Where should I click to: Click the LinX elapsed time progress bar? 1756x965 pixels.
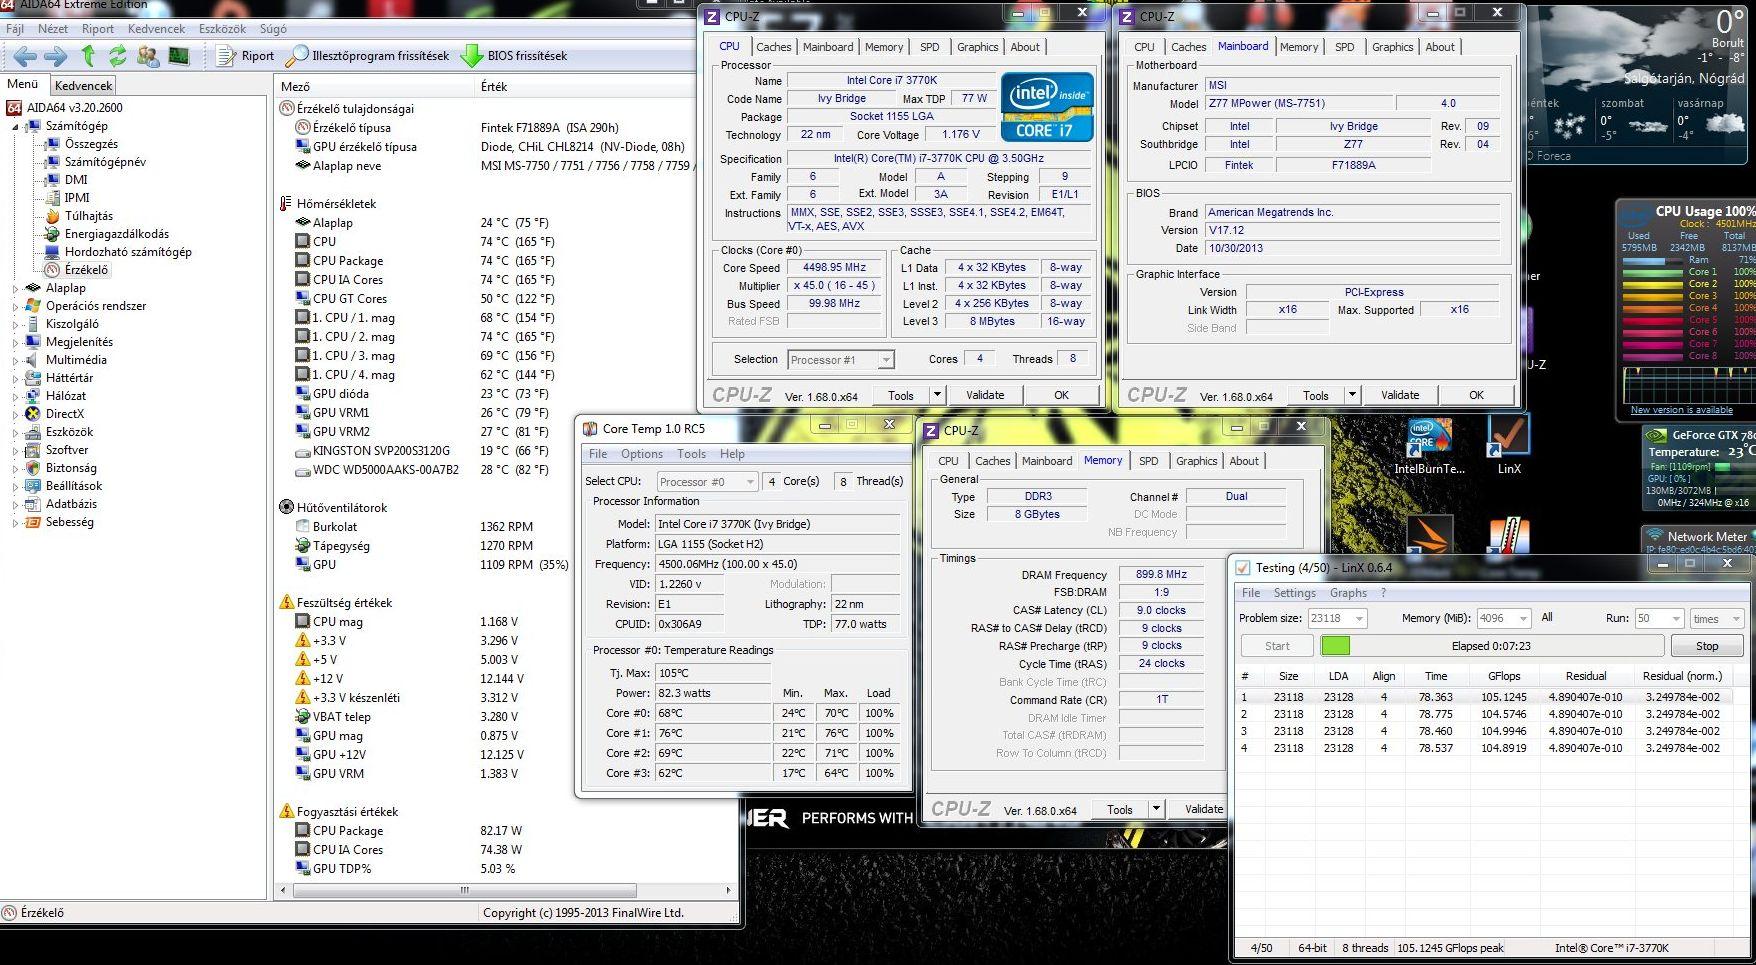[1491, 646]
